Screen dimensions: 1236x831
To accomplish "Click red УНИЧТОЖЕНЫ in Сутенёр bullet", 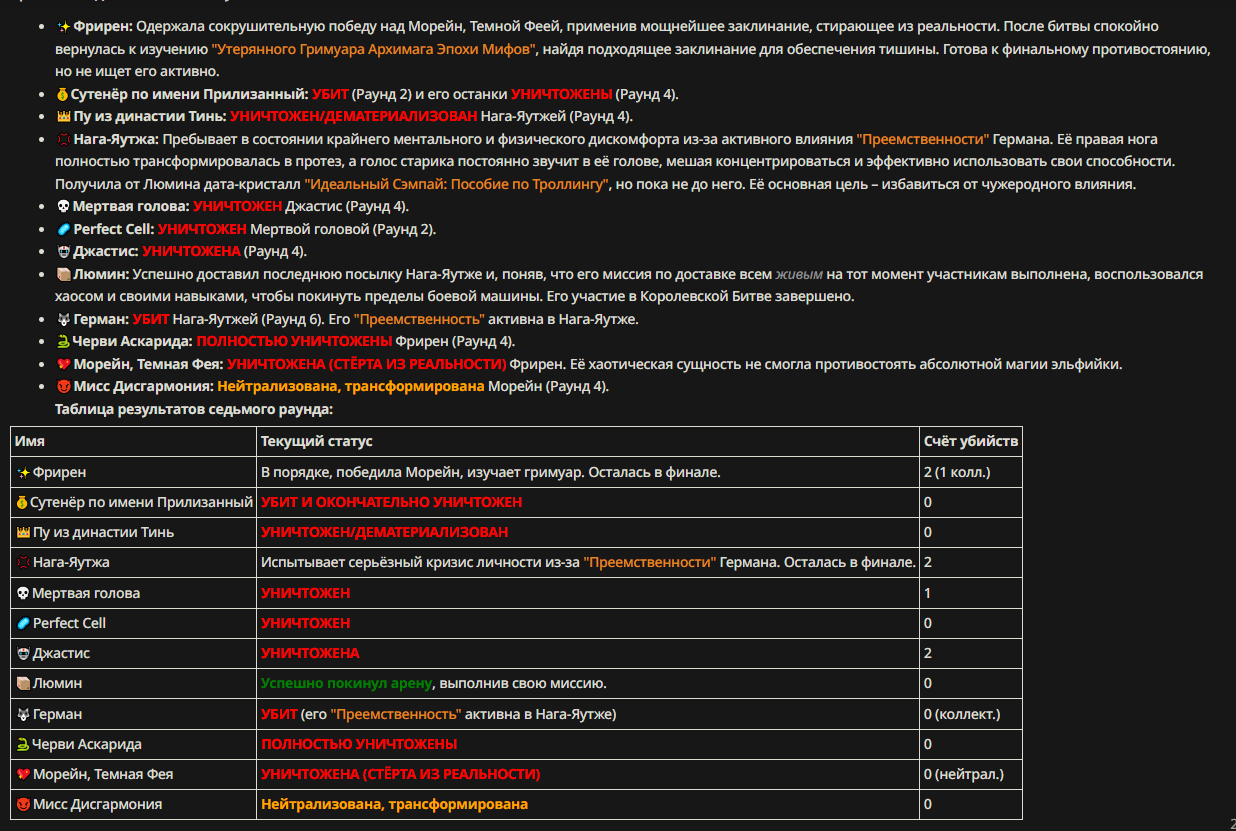I will point(561,94).
